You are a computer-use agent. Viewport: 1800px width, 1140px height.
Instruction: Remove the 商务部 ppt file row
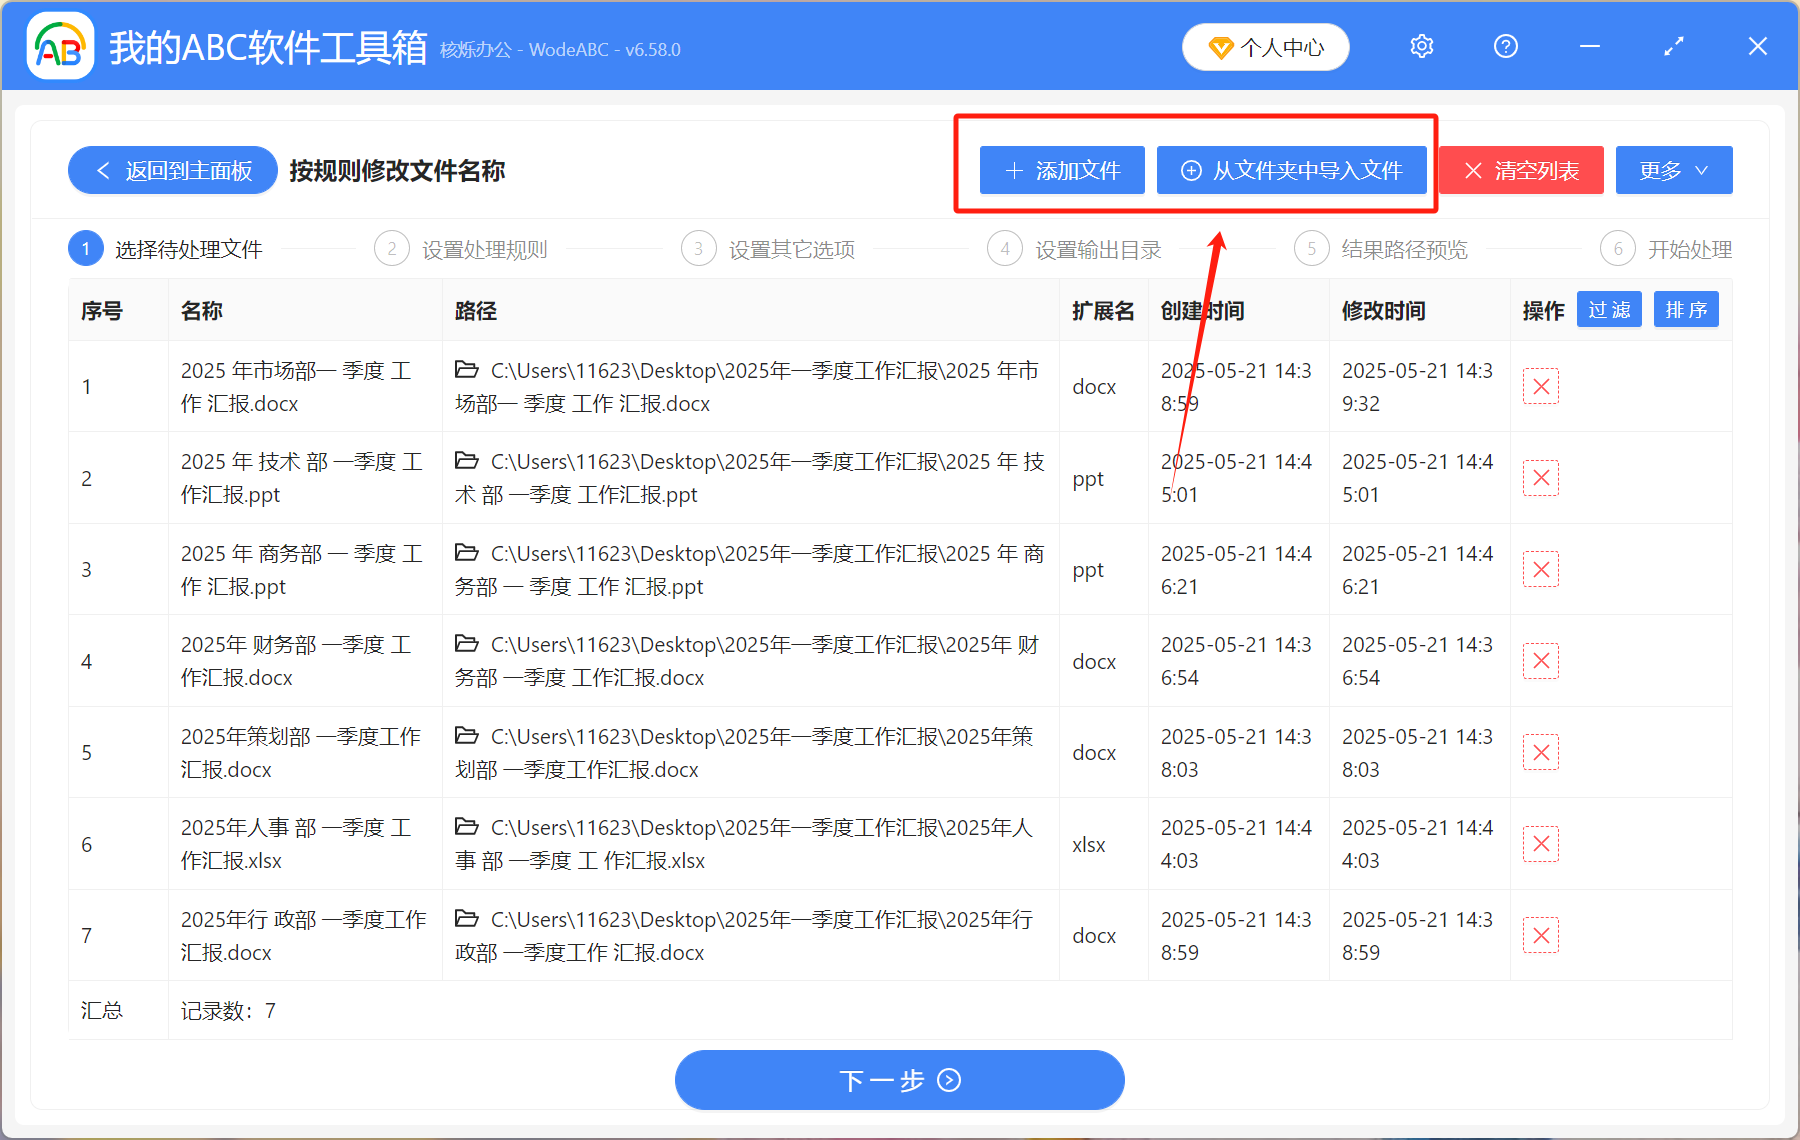click(1541, 570)
